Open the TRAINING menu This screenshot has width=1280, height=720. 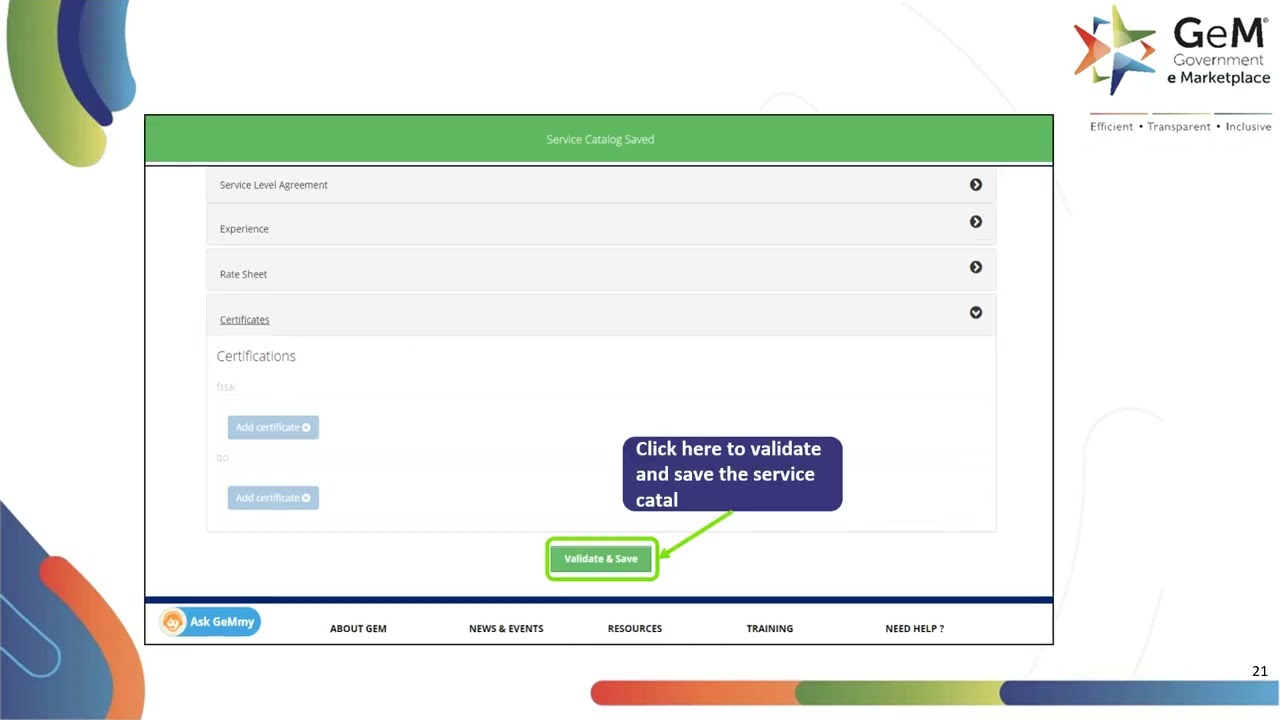tap(770, 629)
